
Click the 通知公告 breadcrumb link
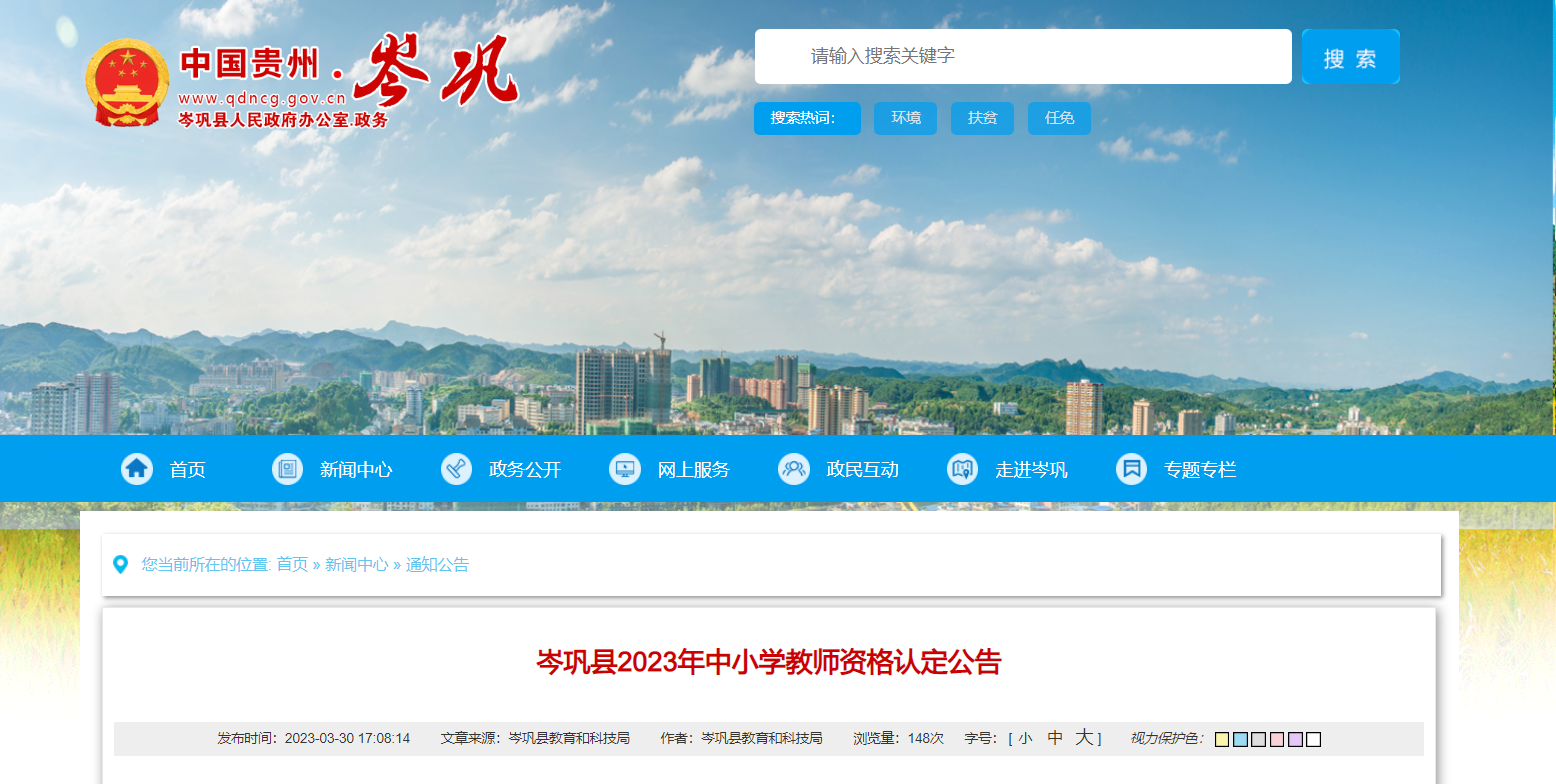tap(437, 565)
